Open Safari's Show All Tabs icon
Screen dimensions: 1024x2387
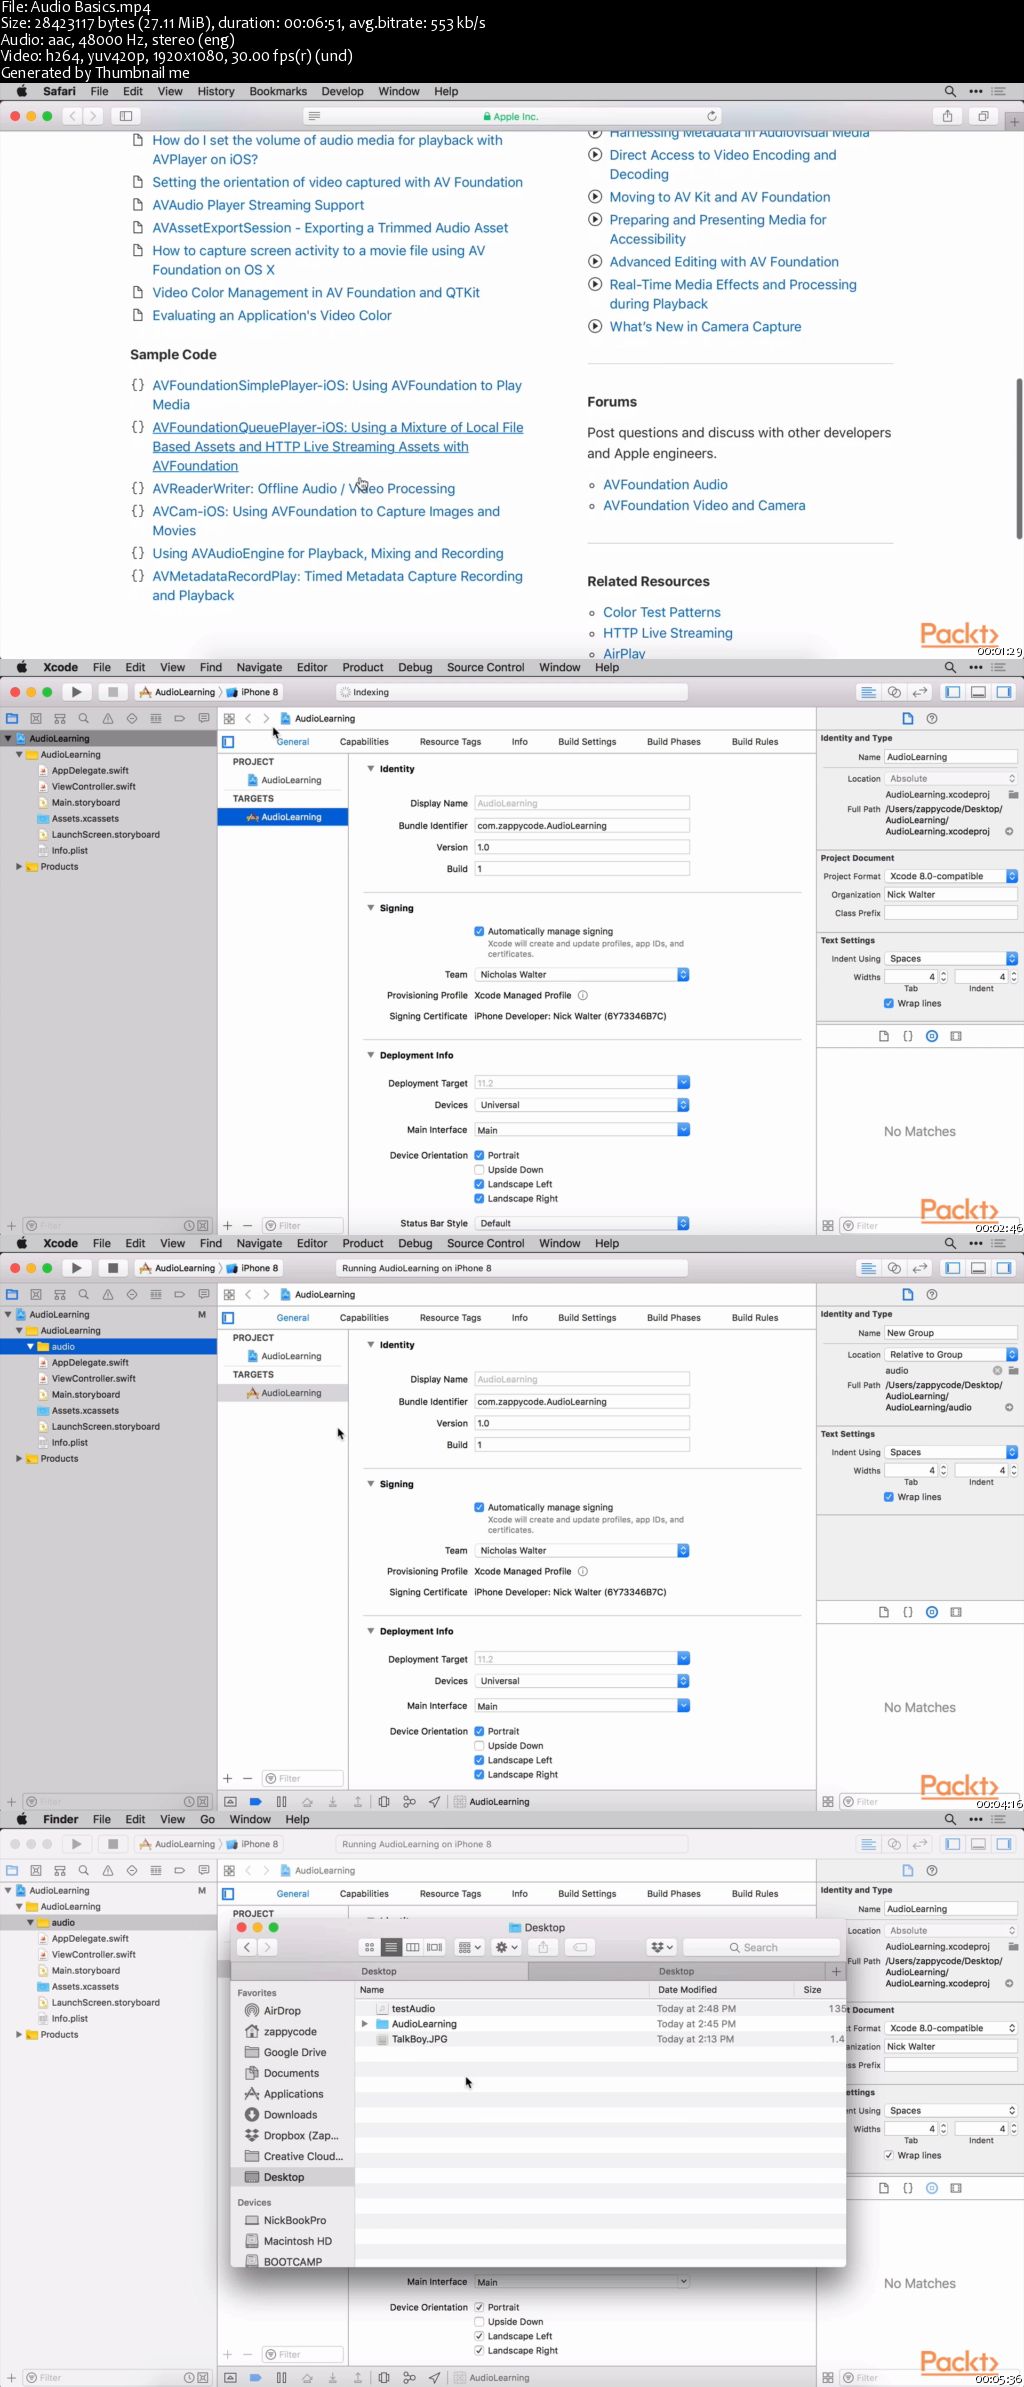coord(983,116)
